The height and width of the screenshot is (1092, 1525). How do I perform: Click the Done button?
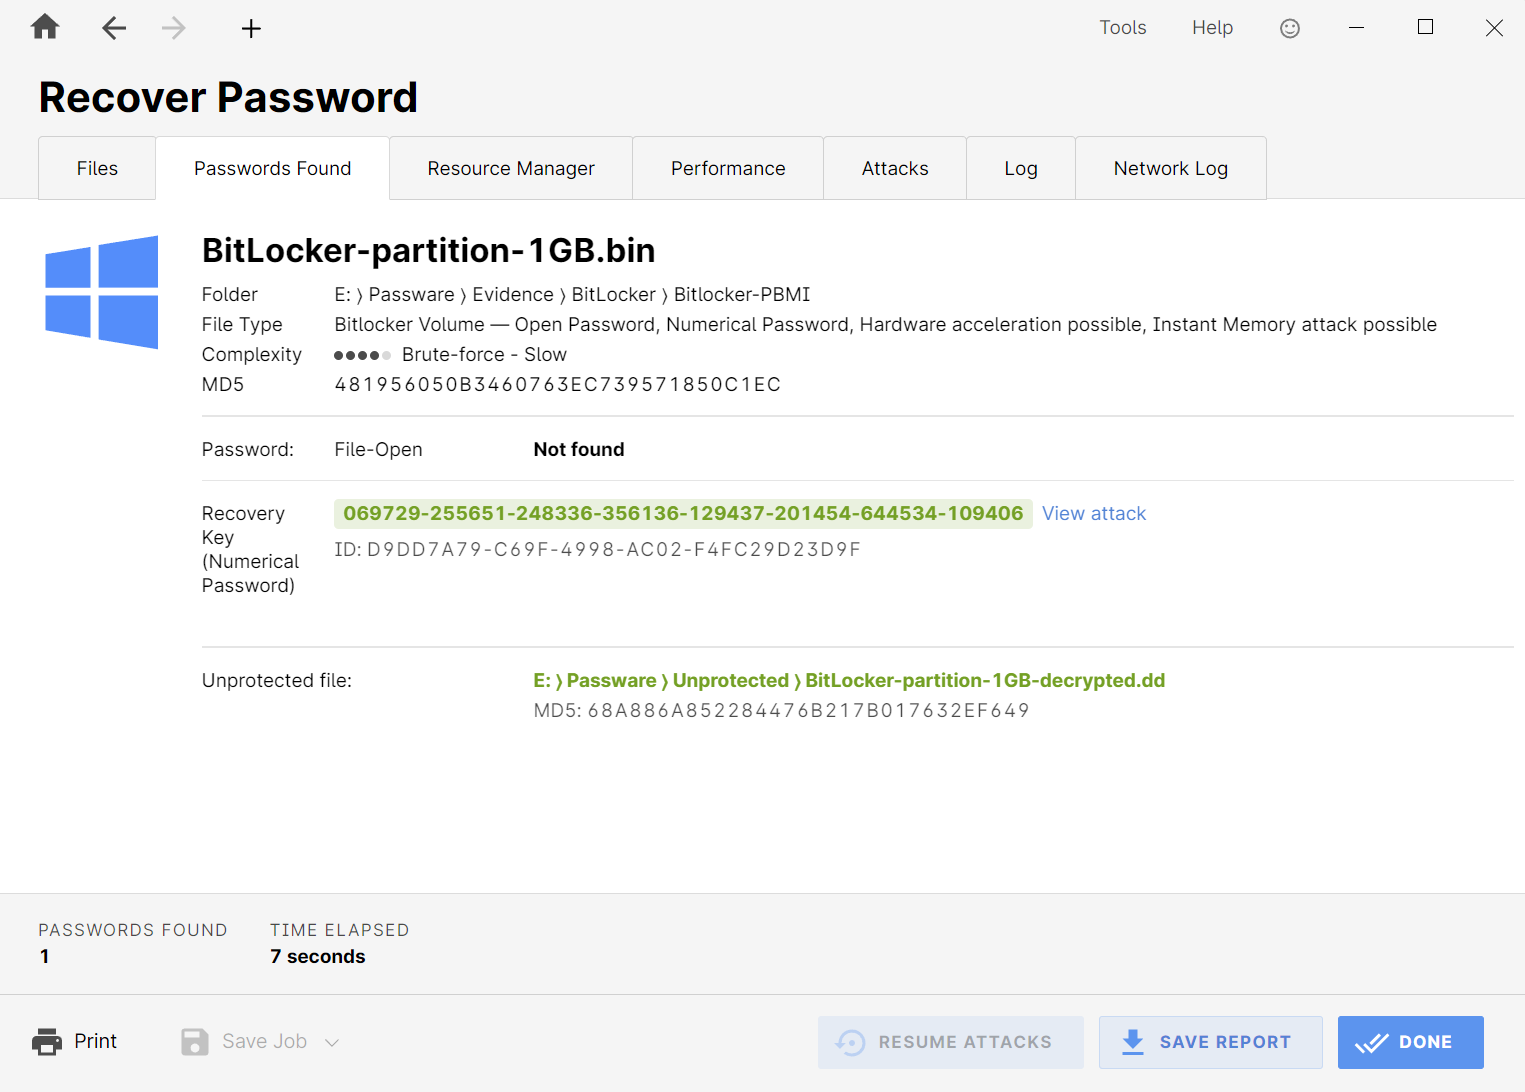tap(1410, 1042)
